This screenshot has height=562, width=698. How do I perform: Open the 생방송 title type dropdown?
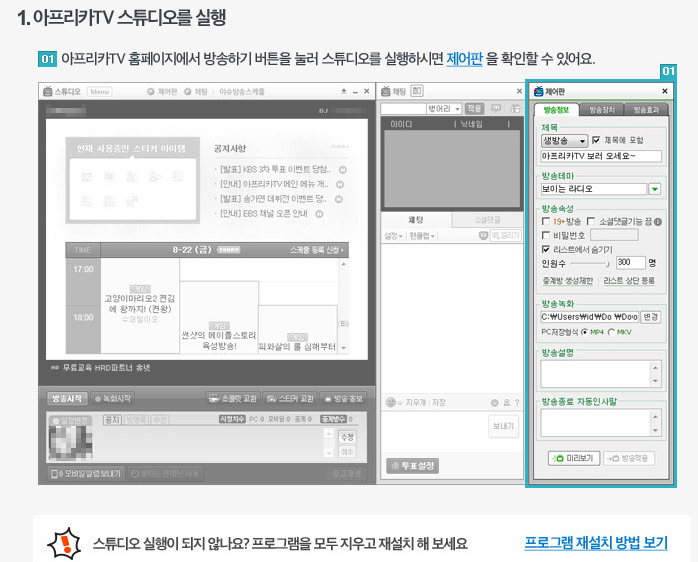pyautogui.click(x=564, y=141)
